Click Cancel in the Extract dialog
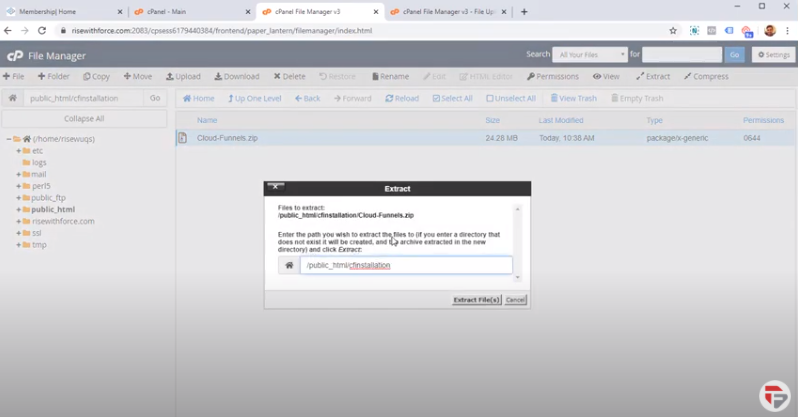 tap(515, 300)
